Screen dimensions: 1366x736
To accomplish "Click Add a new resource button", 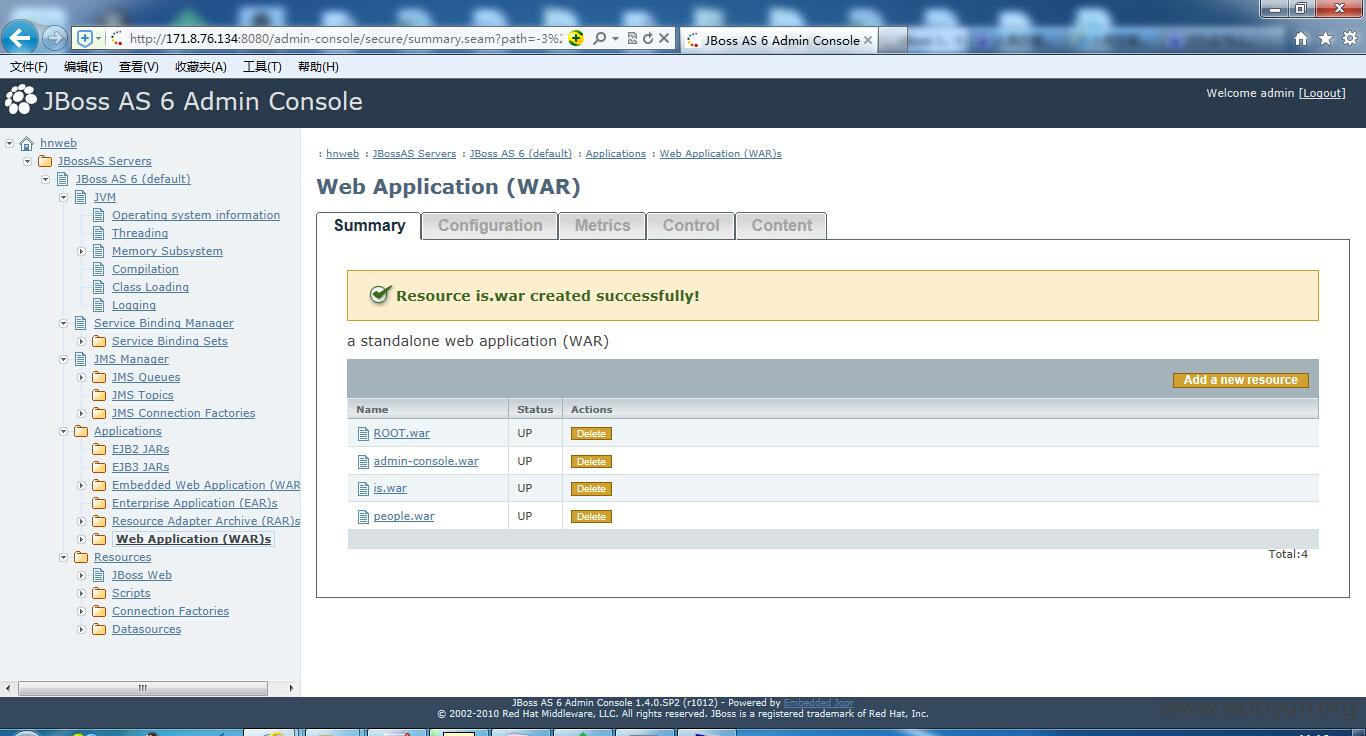I will [1241, 380].
